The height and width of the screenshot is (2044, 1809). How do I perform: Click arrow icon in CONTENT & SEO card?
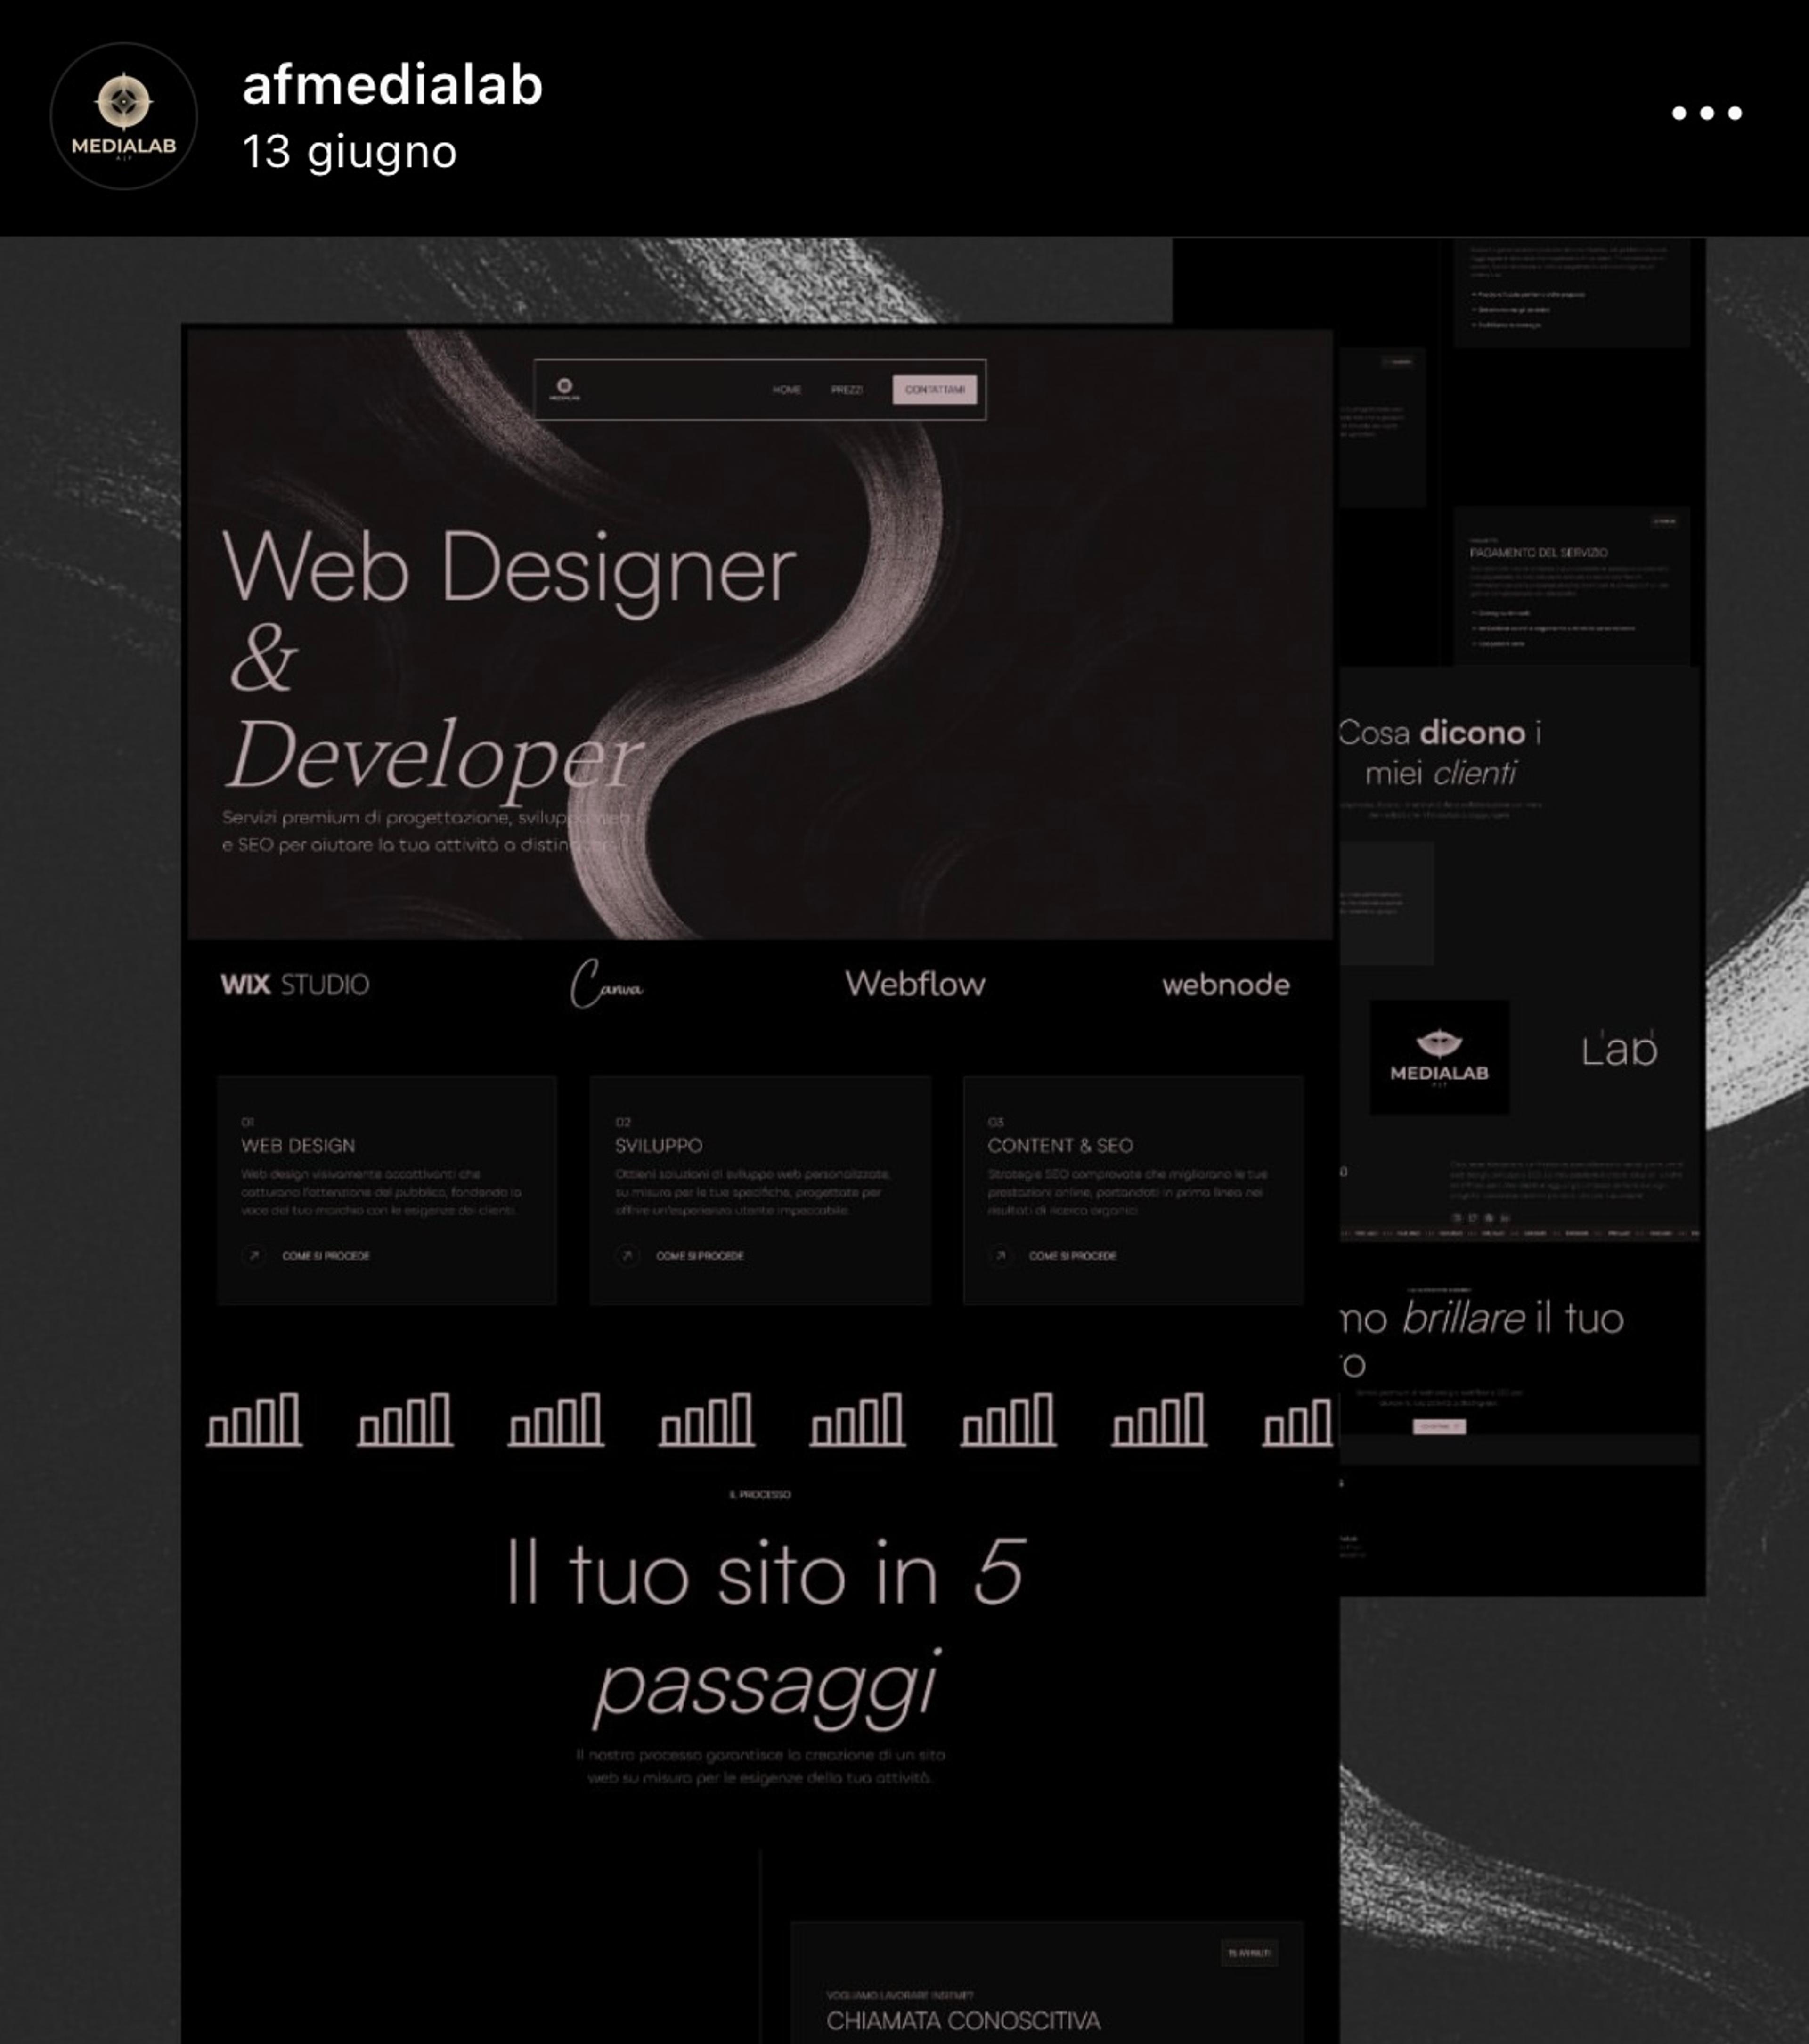coord(1000,1255)
